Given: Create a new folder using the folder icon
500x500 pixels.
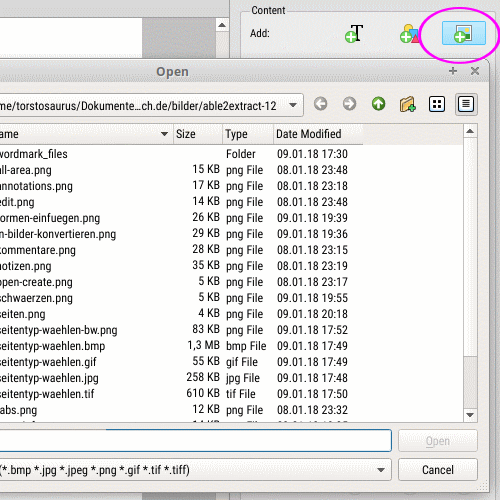Looking at the screenshot, I should click(407, 104).
